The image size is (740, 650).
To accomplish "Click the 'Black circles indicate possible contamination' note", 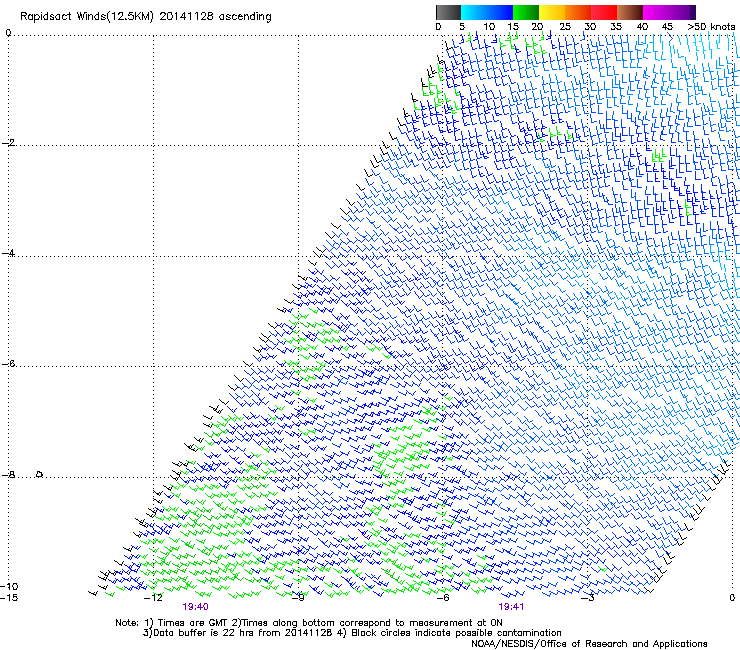I will [456, 633].
